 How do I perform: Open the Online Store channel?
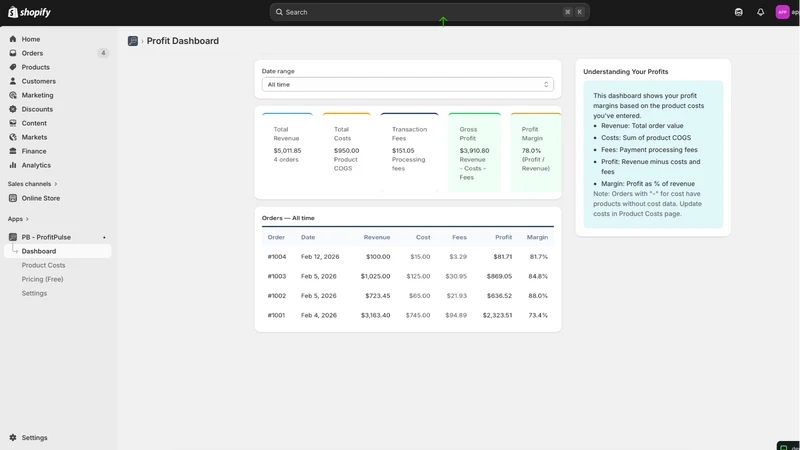[40, 198]
